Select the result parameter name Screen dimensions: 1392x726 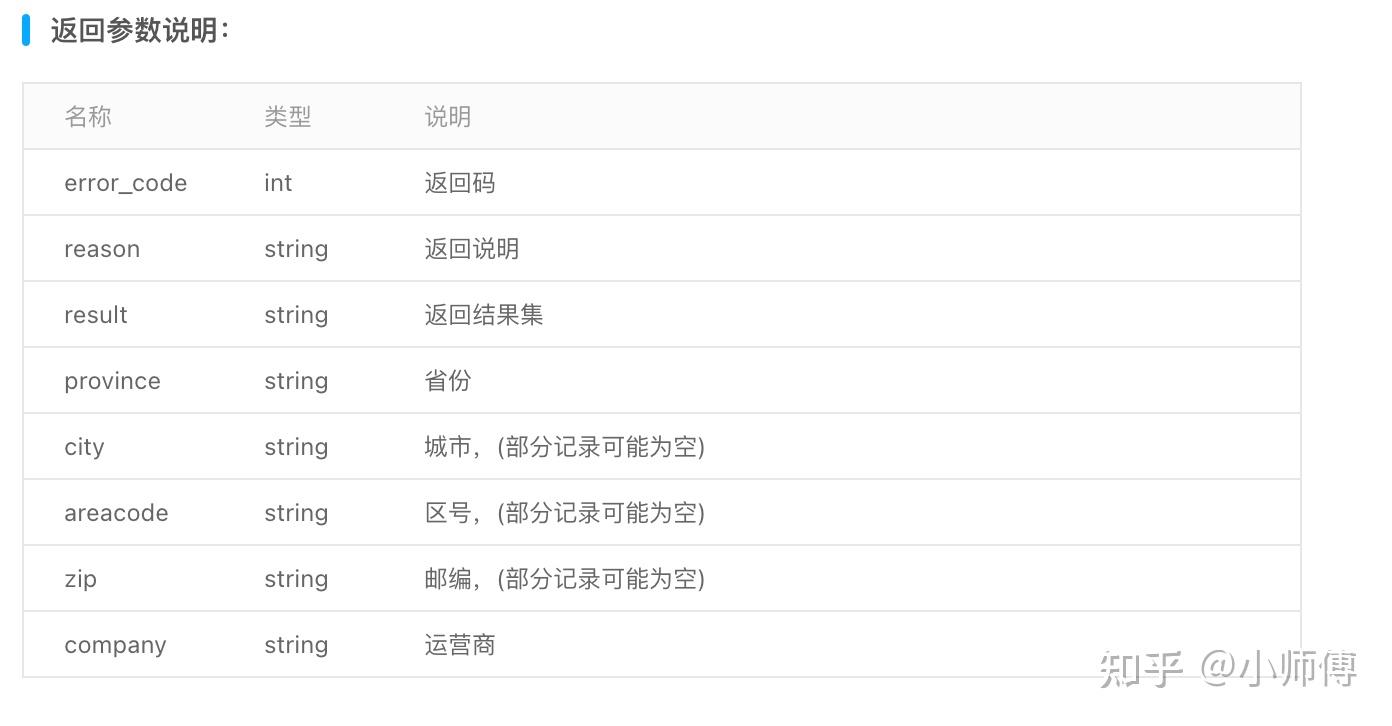96,315
